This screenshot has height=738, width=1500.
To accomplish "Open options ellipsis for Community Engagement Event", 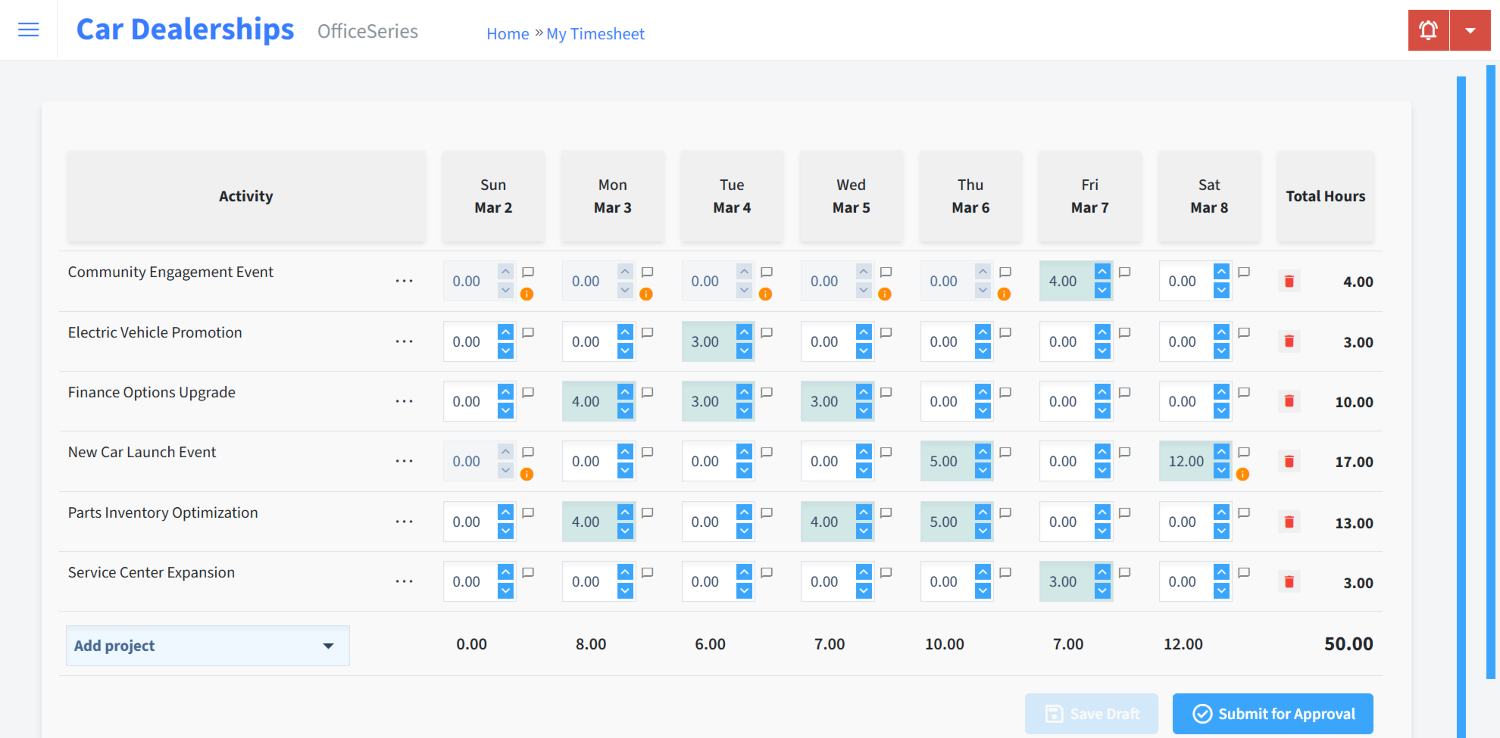I will pyautogui.click(x=404, y=281).
